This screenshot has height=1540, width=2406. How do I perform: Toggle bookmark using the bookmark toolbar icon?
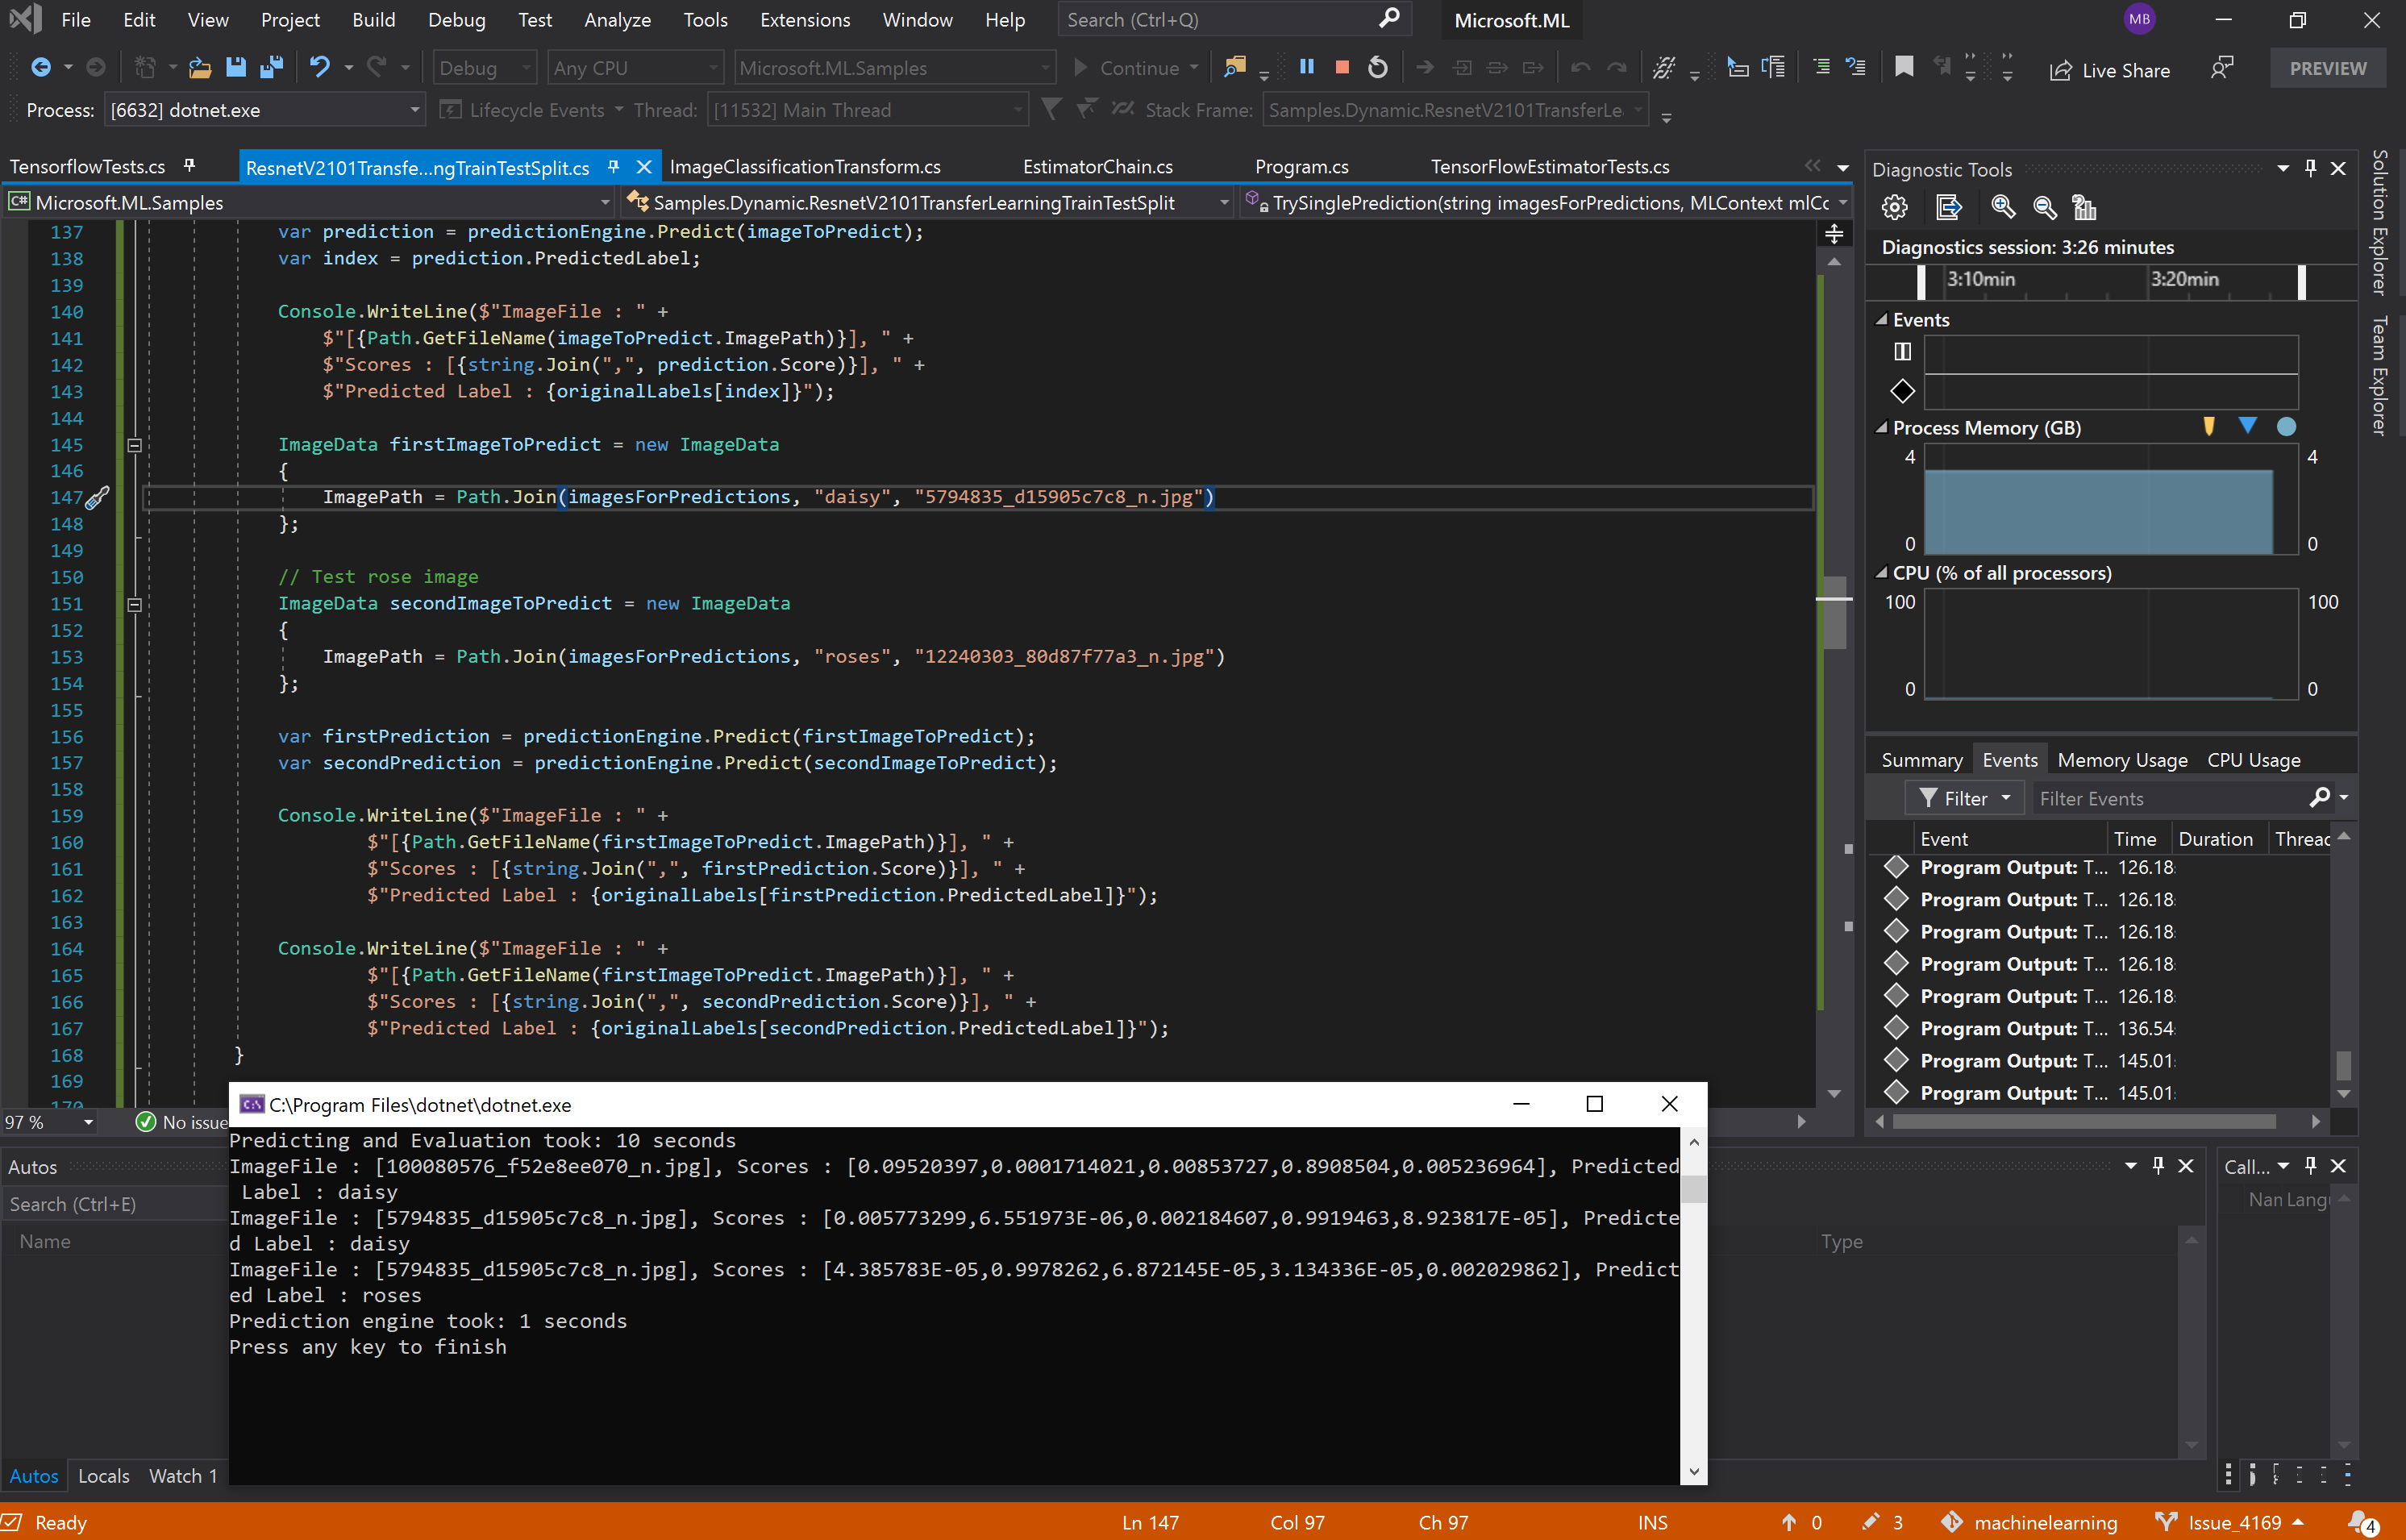click(1904, 67)
